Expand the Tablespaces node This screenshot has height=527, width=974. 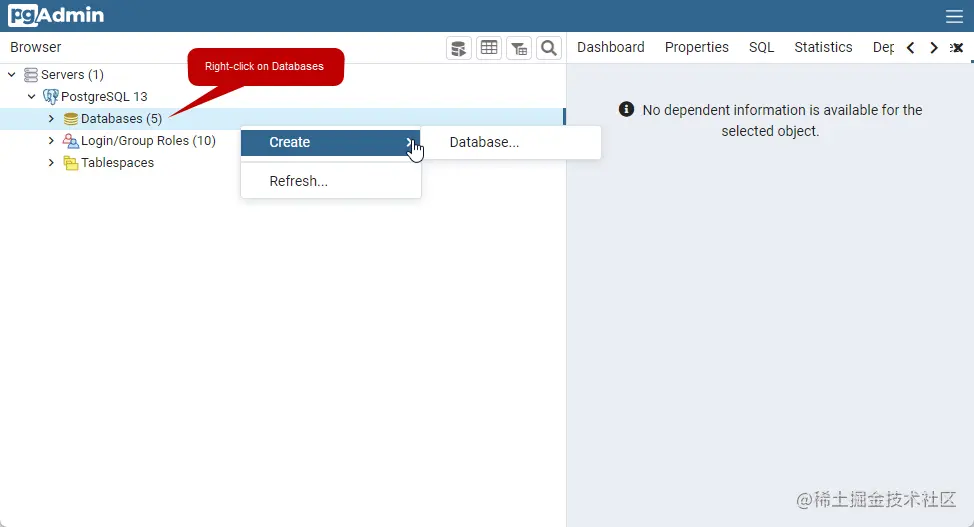[x=51, y=163]
